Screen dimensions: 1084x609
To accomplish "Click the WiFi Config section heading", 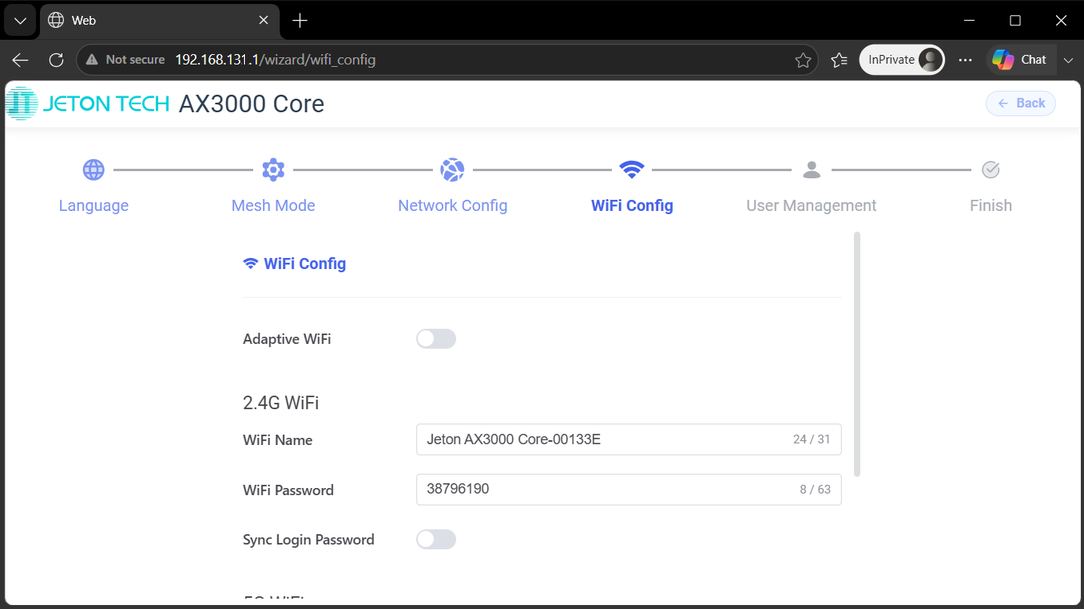I will tap(295, 263).
